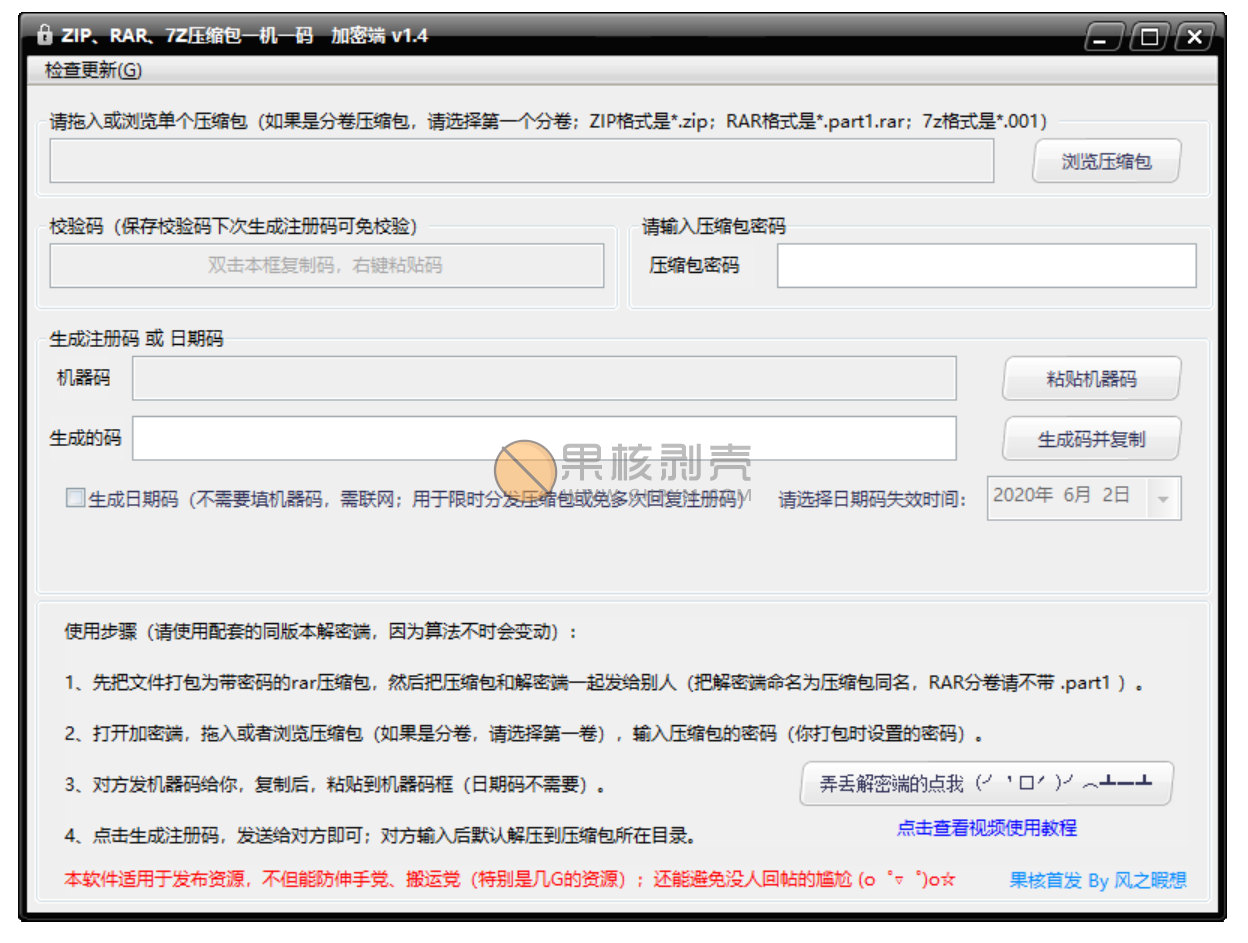
Task: Click the 校验码 verification code box
Action: (x=327, y=266)
